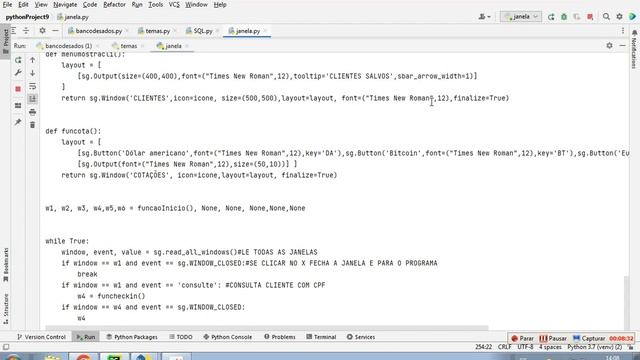Screen dimensions: 640x360
Task: Open the VCS menu
Action: pos(174,5)
